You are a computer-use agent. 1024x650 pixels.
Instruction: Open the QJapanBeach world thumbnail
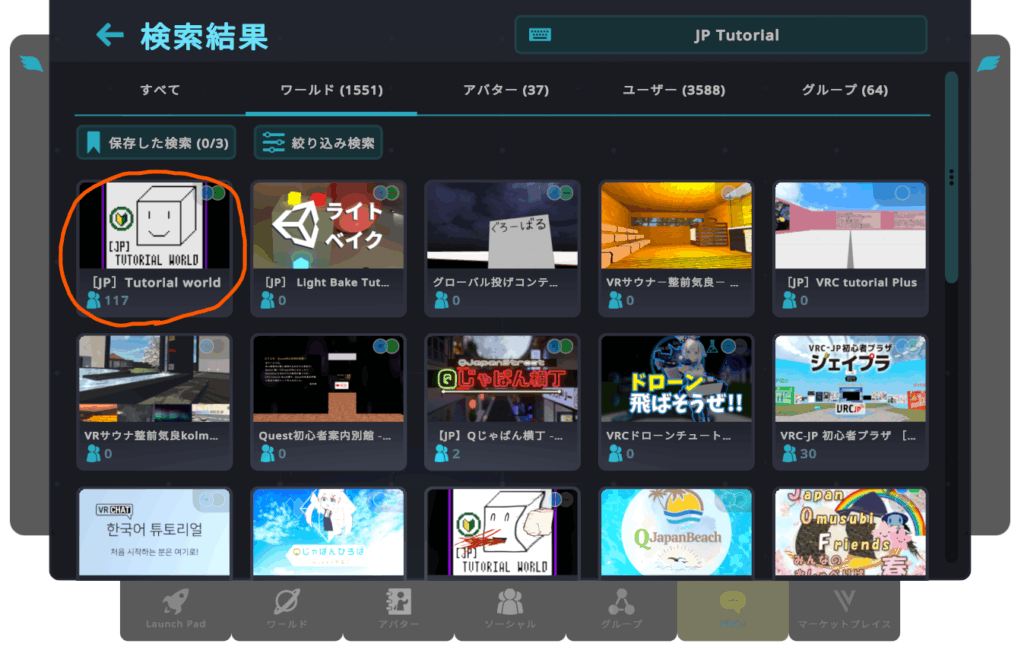(676, 532)
